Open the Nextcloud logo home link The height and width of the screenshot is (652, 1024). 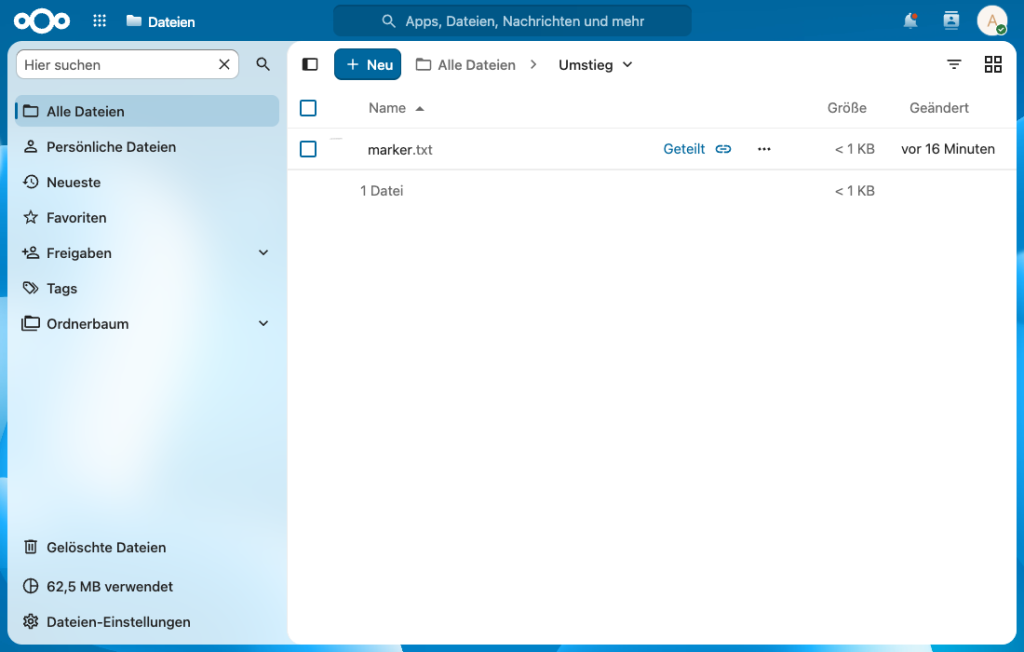[42, 21]
